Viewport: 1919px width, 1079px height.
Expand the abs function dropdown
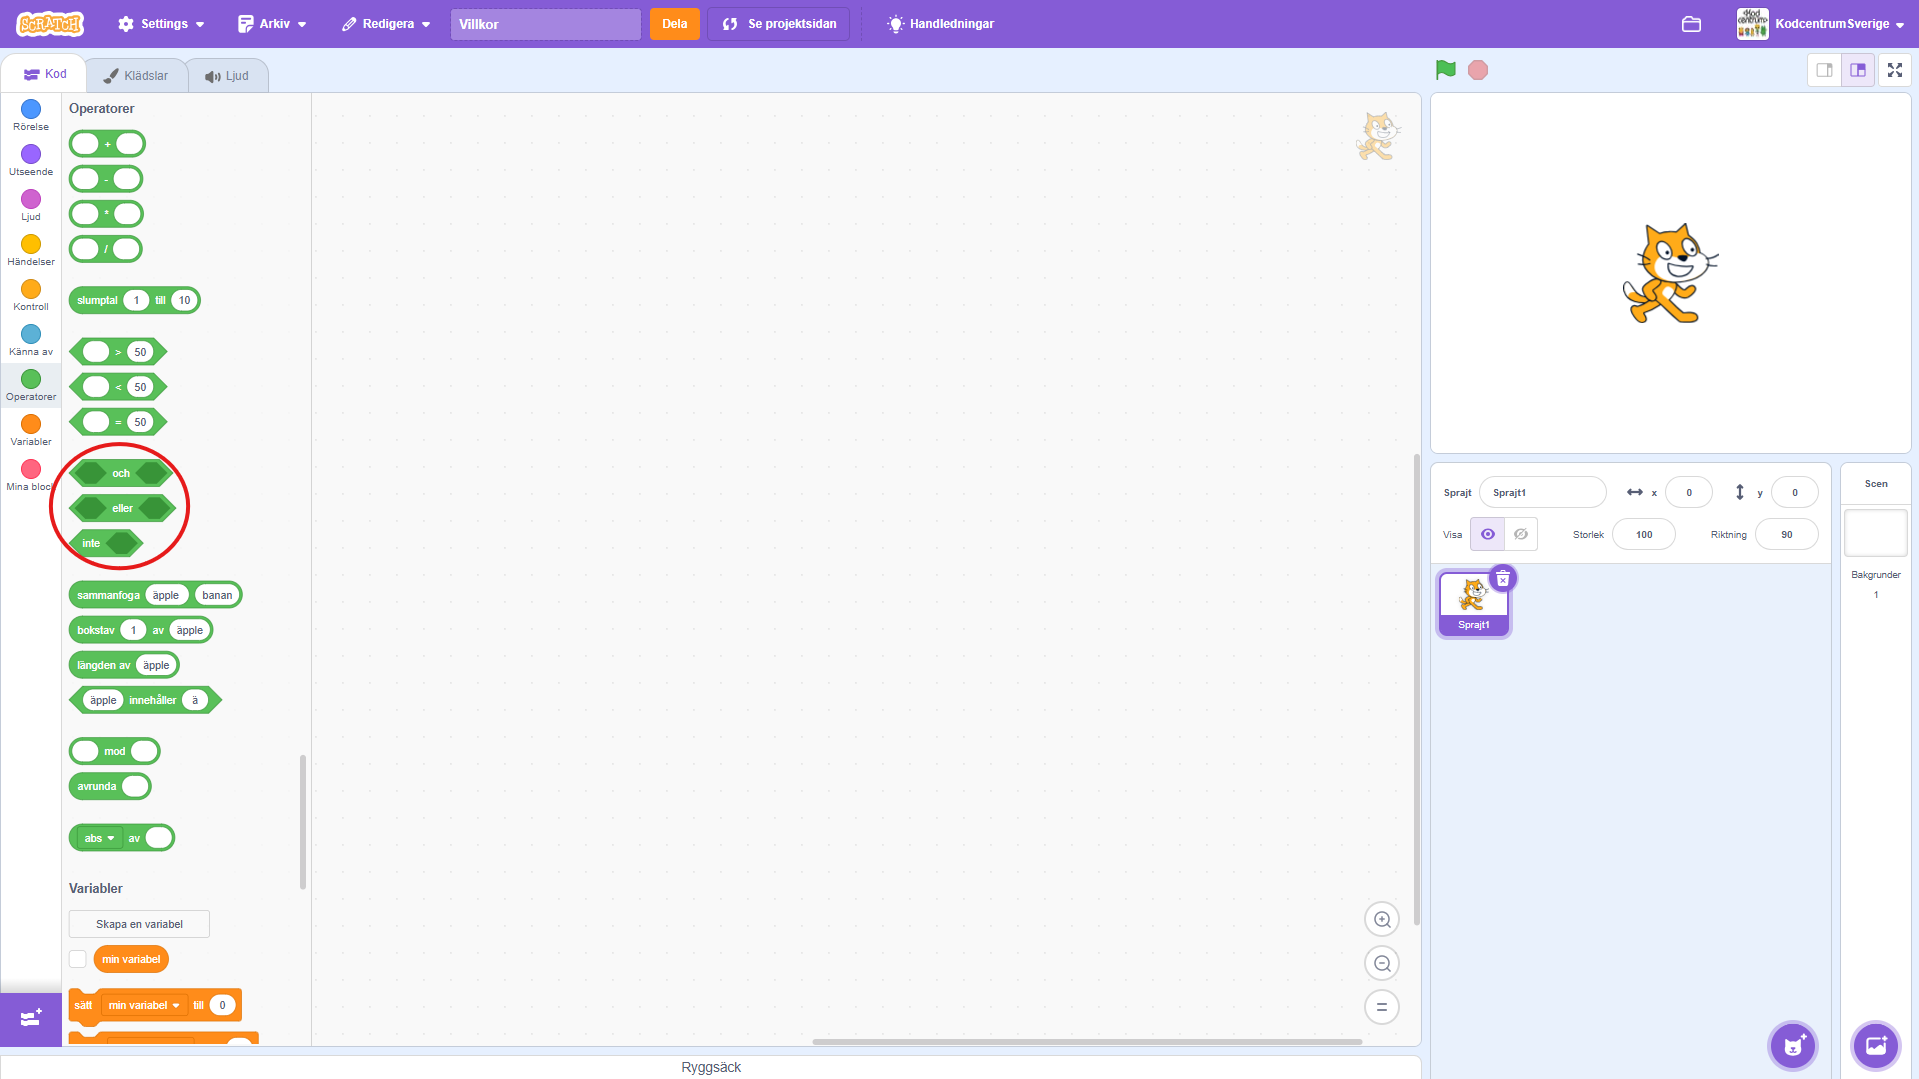point(99,838)
